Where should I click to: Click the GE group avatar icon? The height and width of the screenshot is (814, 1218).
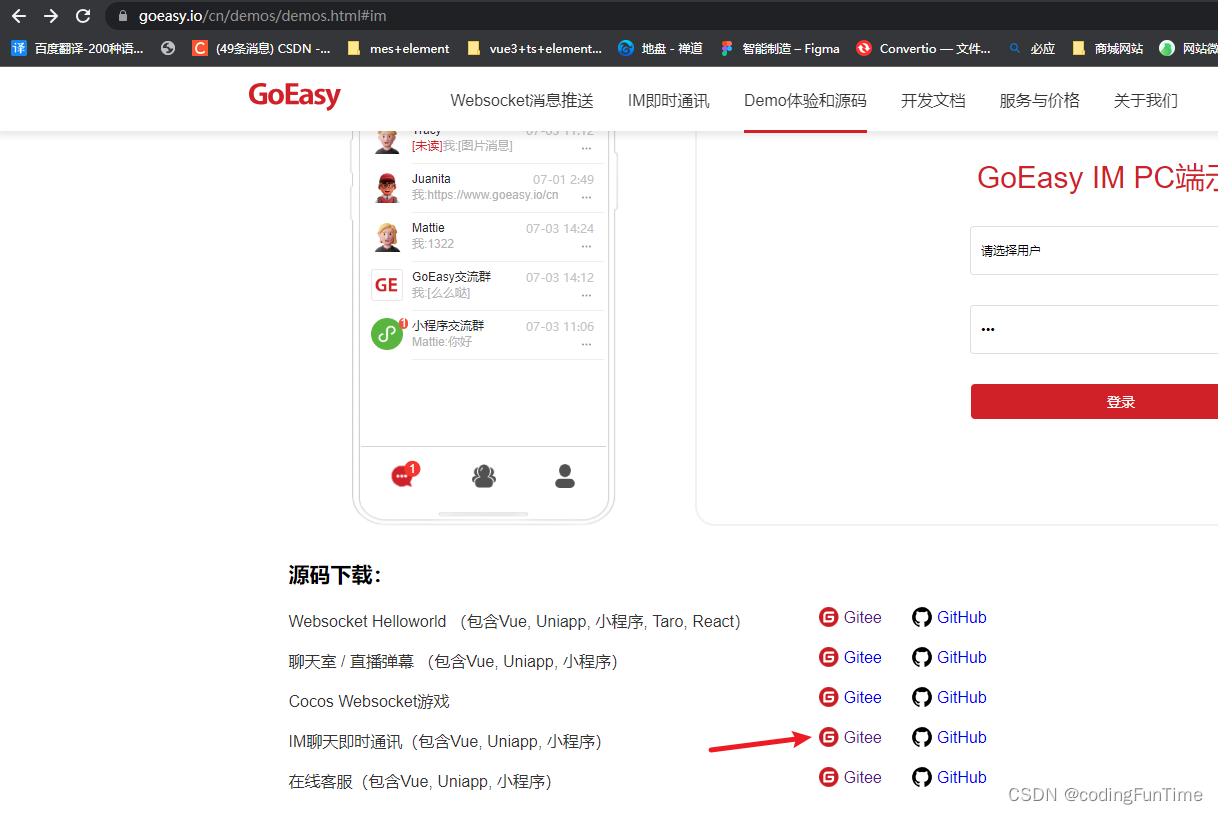coord(387,285)
